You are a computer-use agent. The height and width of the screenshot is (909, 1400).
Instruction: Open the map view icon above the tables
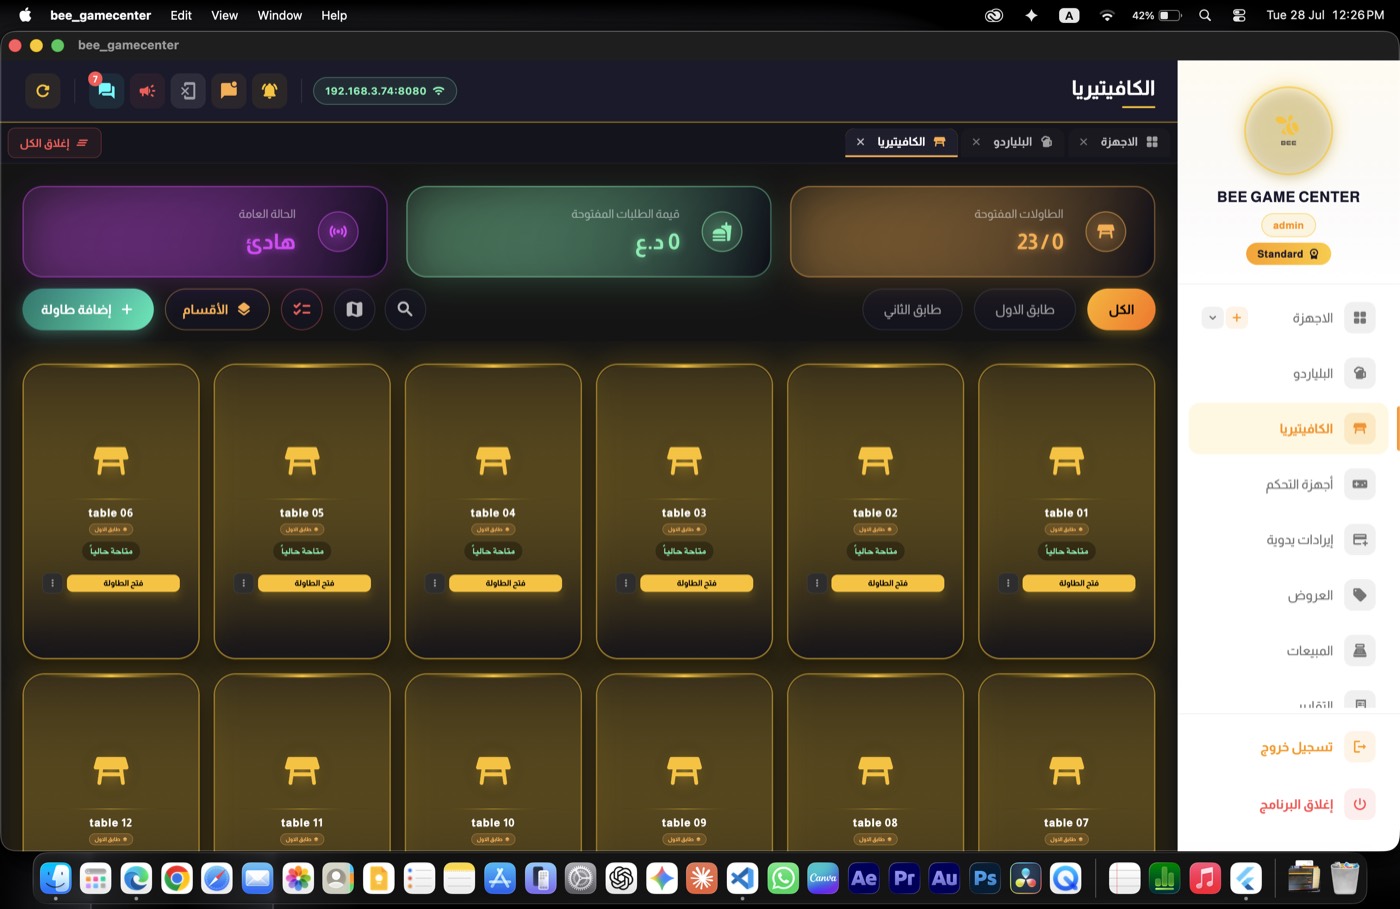pyautogui.click(x=354, y=310)
